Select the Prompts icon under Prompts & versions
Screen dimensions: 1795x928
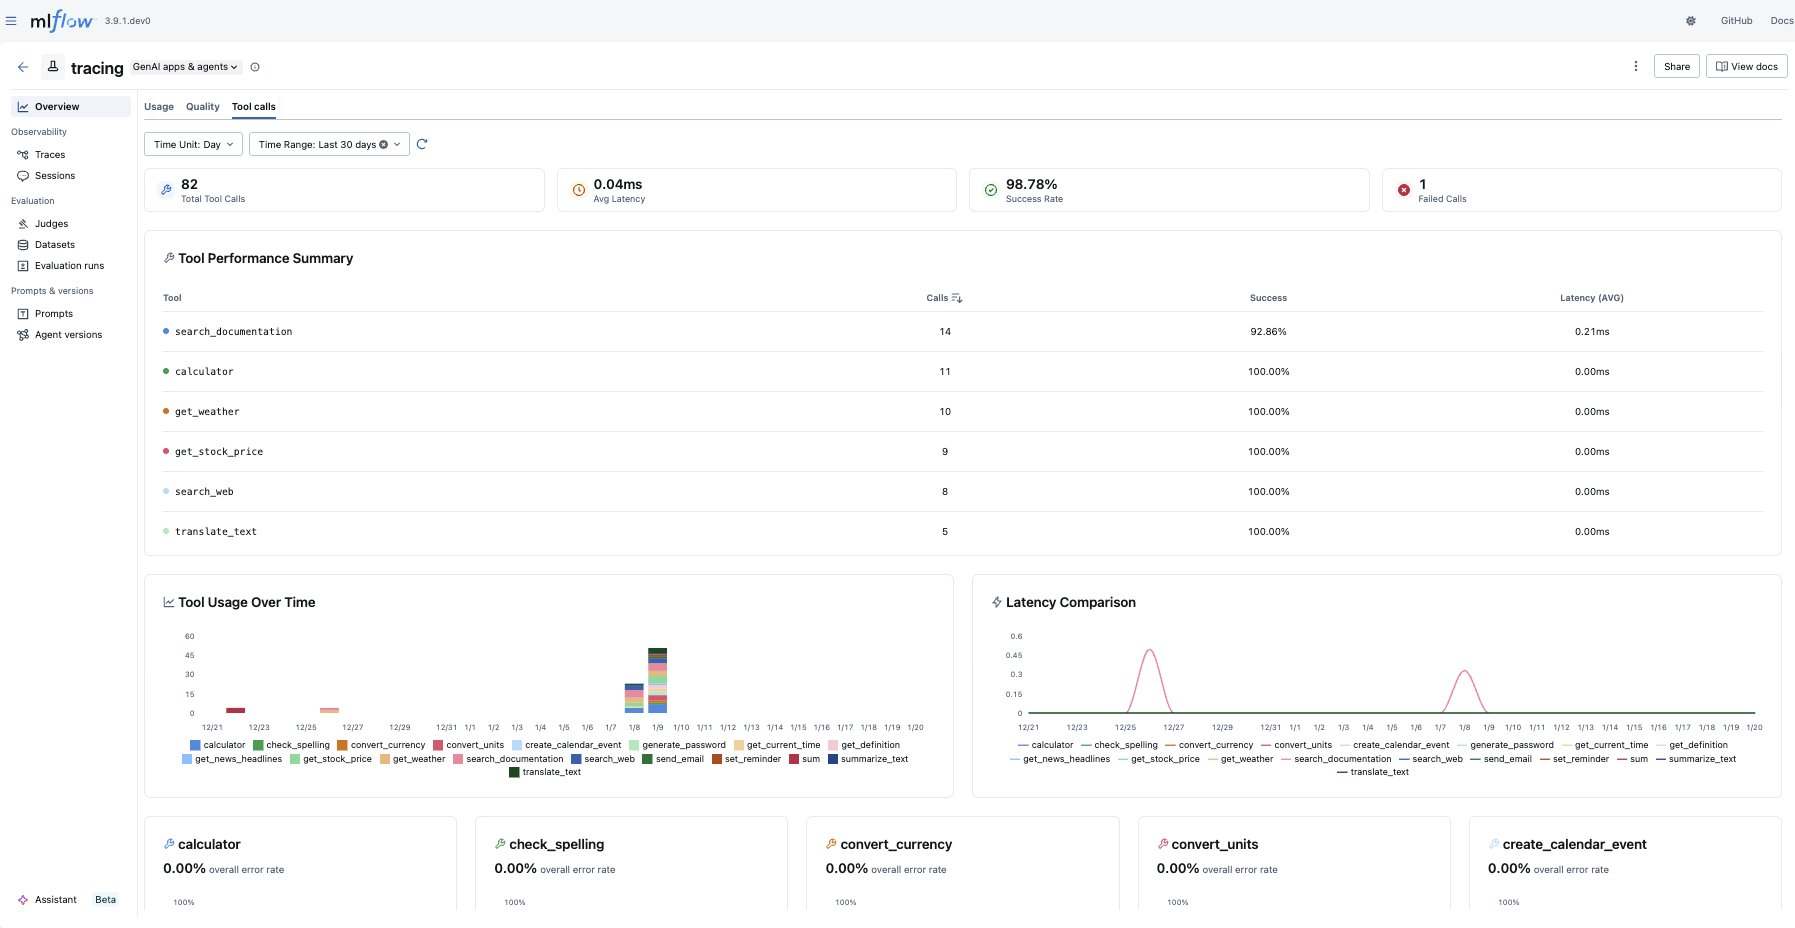click(x=23, y=313)
